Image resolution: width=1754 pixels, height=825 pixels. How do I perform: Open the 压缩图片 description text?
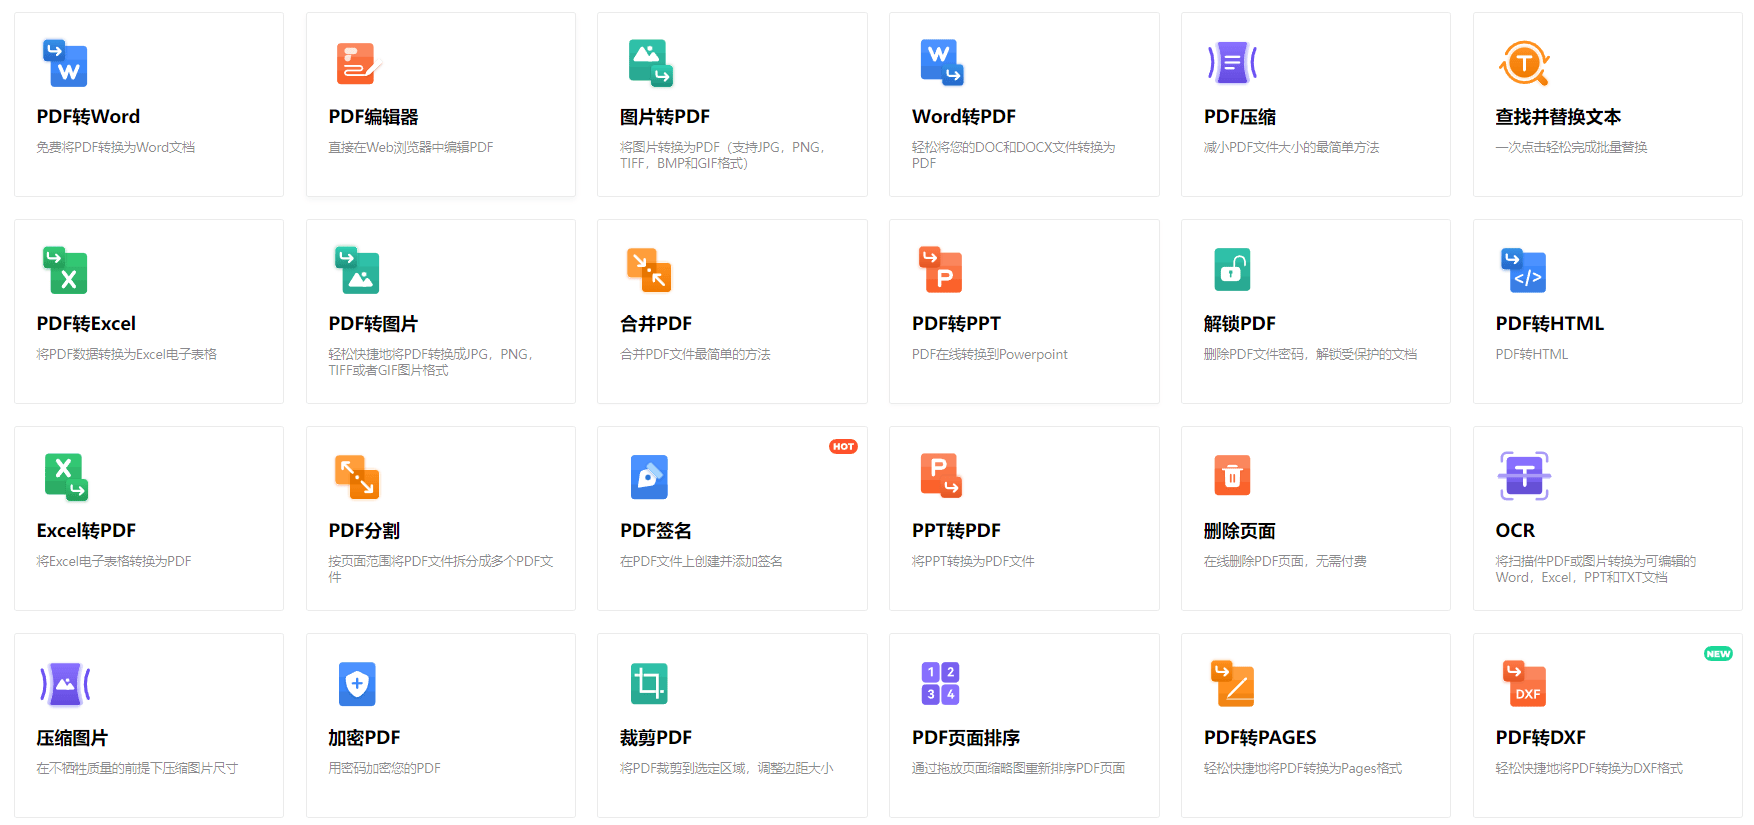[137, 768]
